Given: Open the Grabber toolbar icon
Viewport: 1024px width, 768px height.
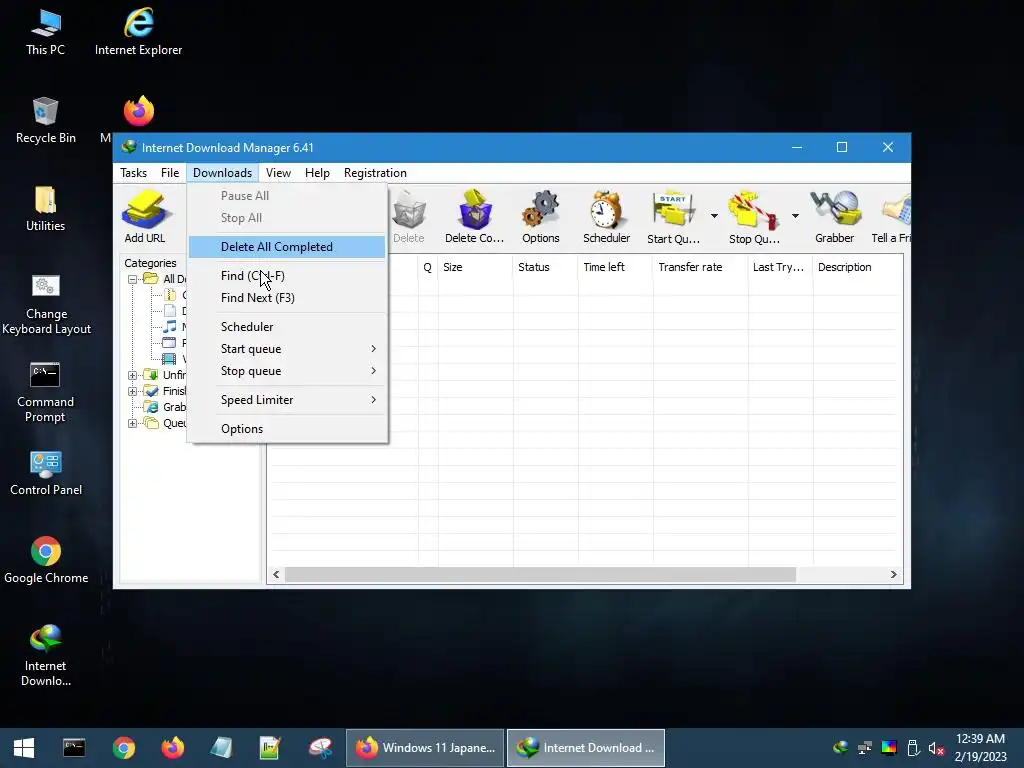Looking at the screenshot, I should click(x=835, y=217).
